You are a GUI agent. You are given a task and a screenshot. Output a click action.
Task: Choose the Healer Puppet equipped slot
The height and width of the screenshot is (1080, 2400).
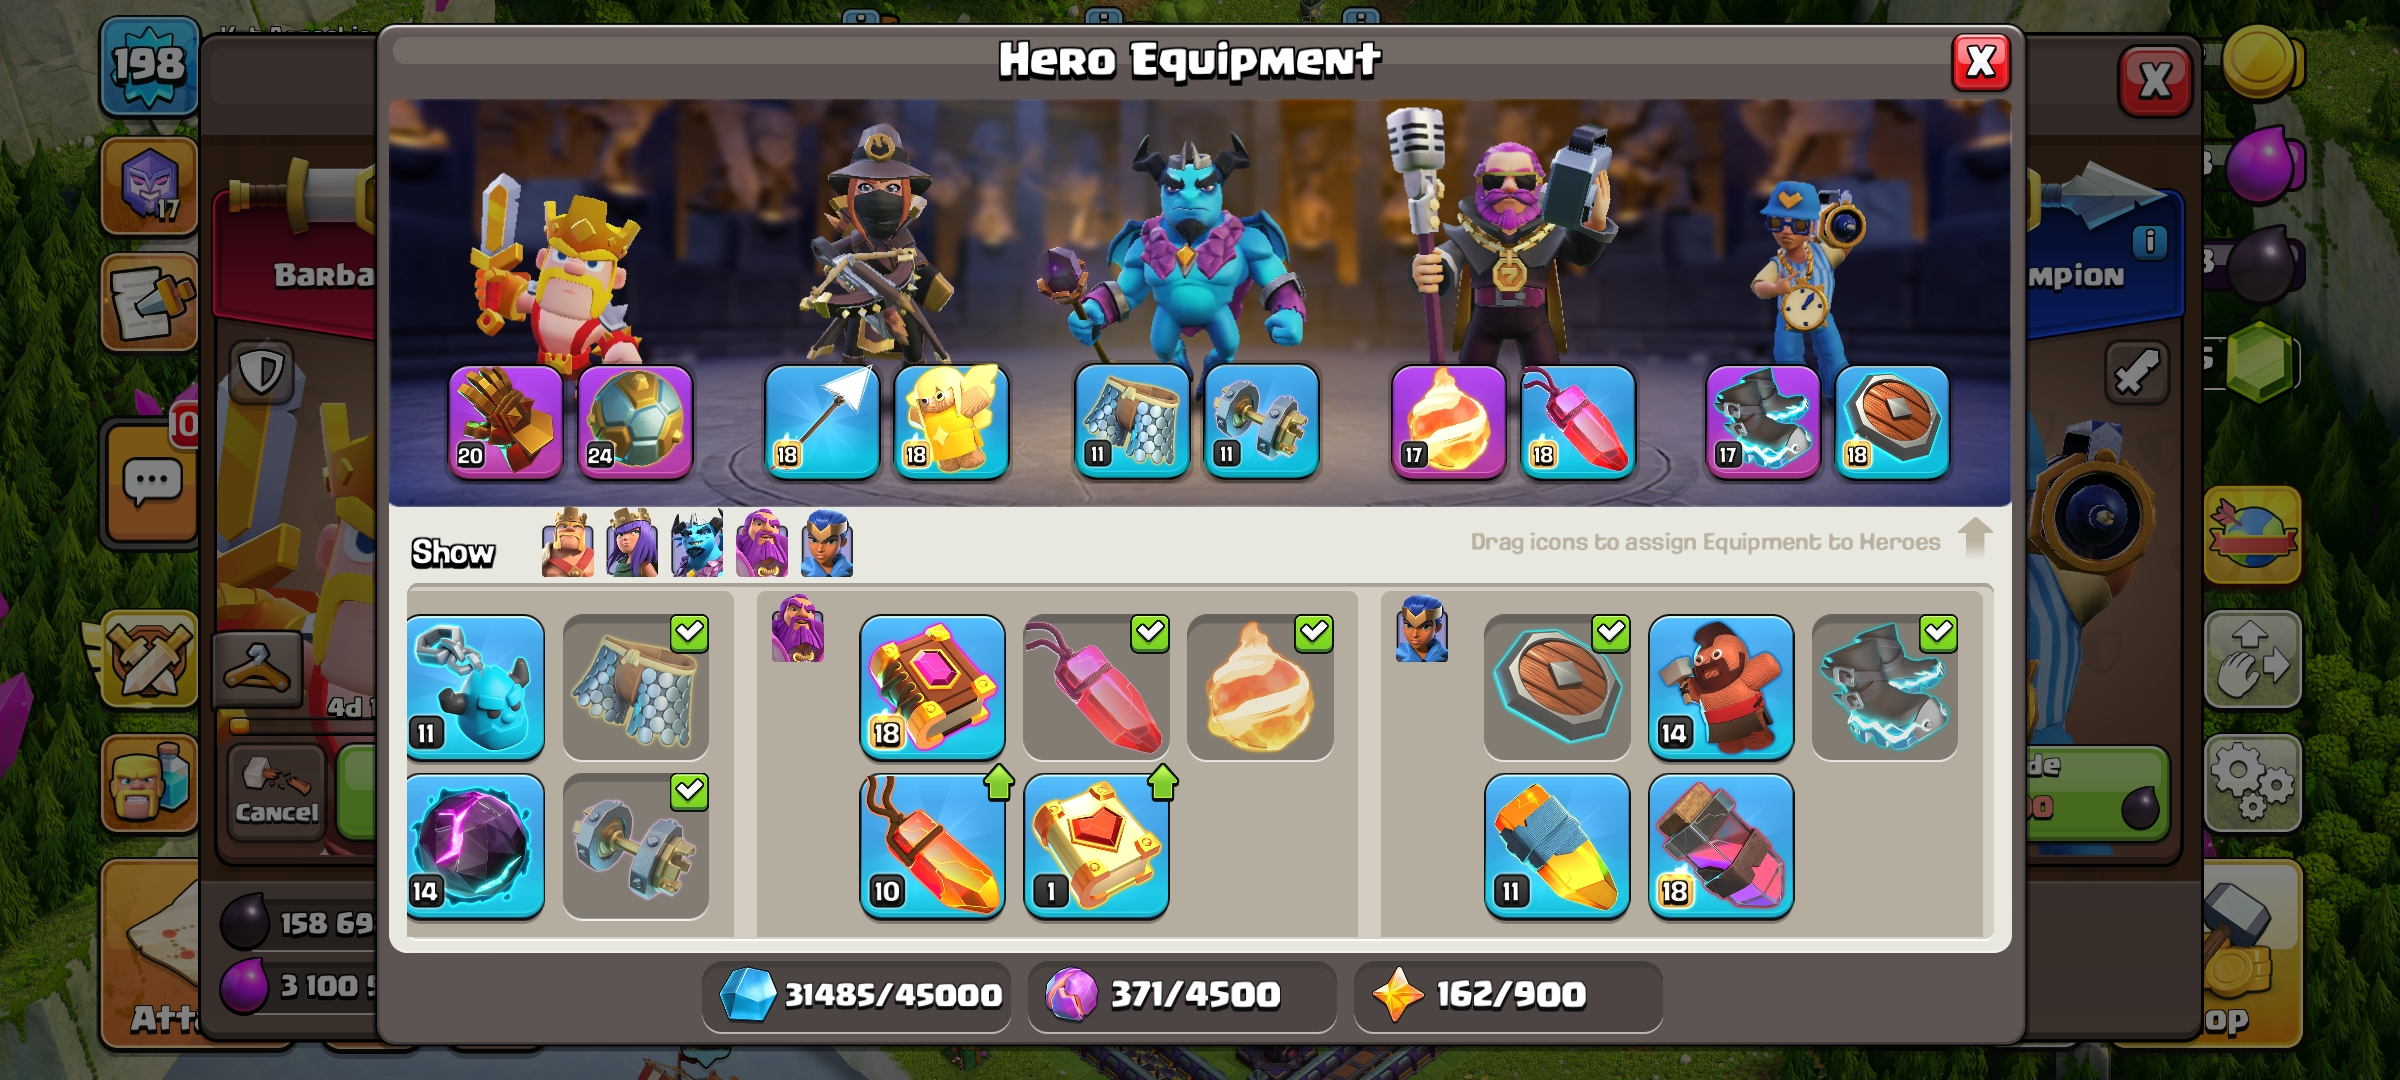click(951, 421)
